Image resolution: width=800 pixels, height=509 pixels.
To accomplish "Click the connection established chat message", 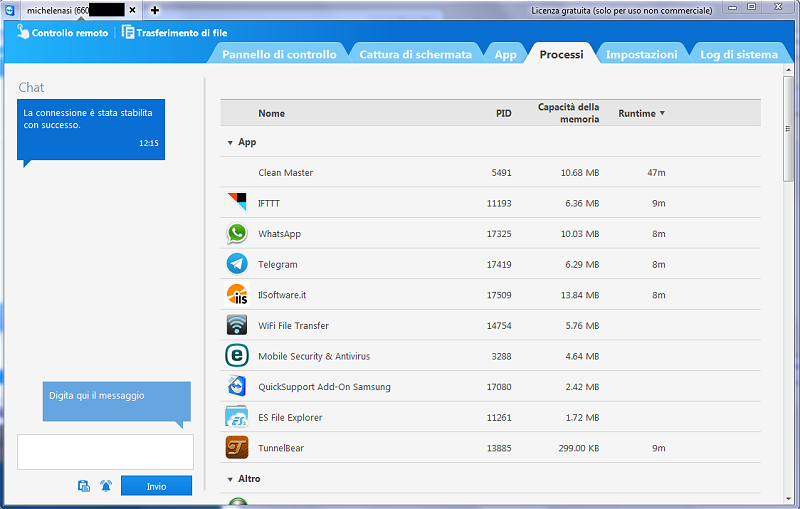I will tap(91, 130).
